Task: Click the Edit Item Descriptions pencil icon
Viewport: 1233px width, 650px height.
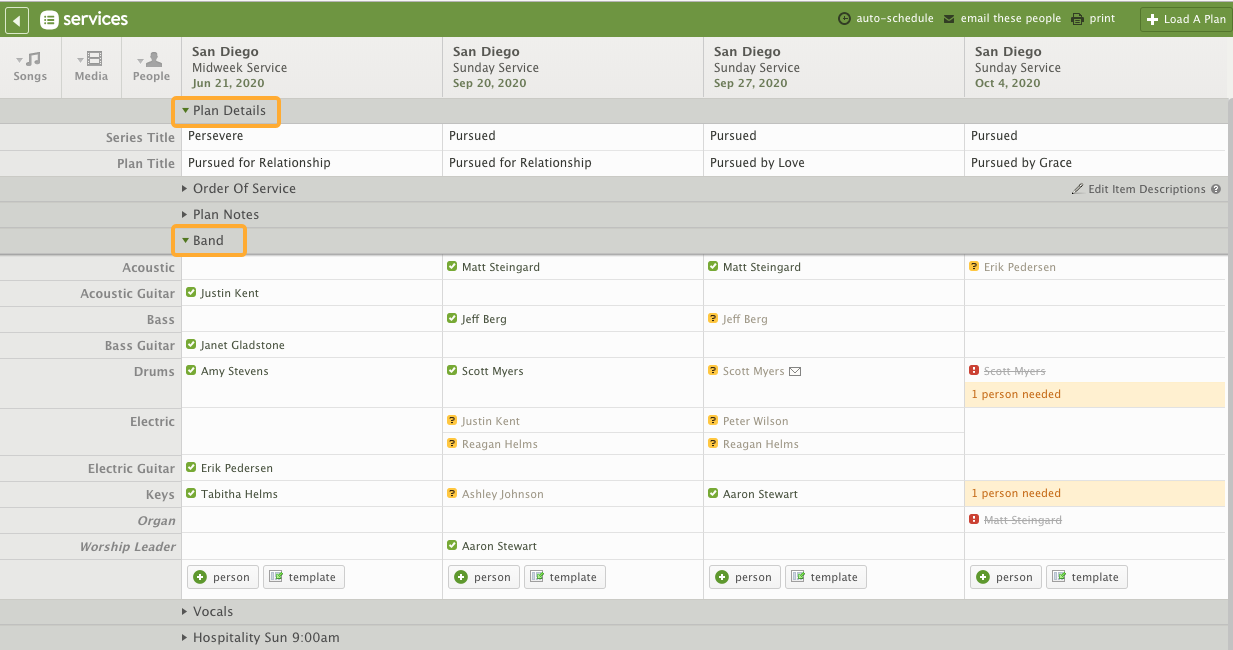Action: click(1077, 188)
